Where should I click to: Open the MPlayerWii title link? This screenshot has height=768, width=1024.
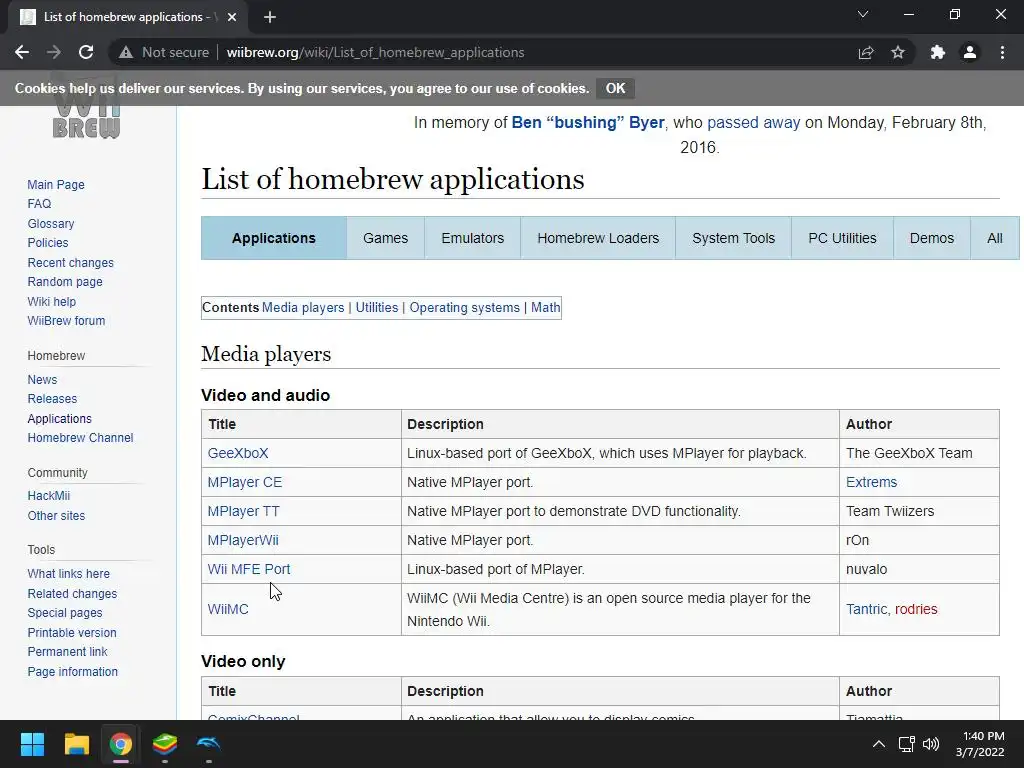pyautogui.click(x=243, y=540)
